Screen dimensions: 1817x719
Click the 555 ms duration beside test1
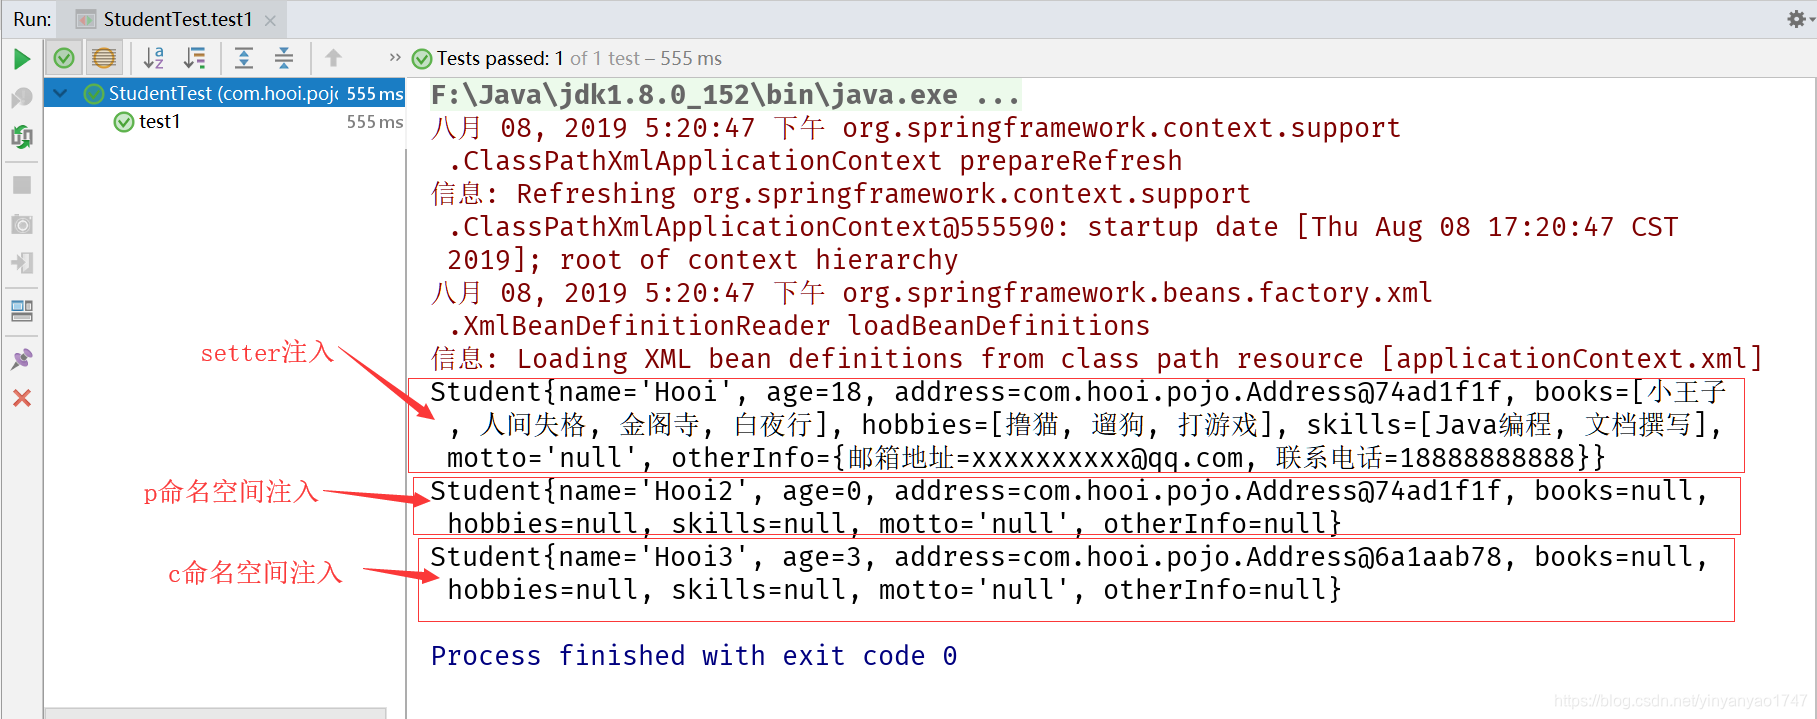(x=375, y=122)
